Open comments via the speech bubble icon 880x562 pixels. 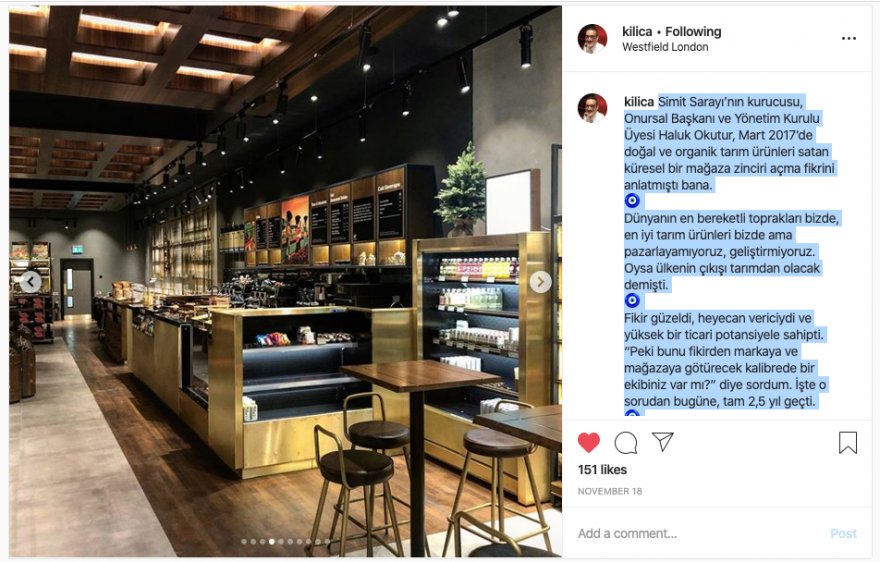[626, 442]
